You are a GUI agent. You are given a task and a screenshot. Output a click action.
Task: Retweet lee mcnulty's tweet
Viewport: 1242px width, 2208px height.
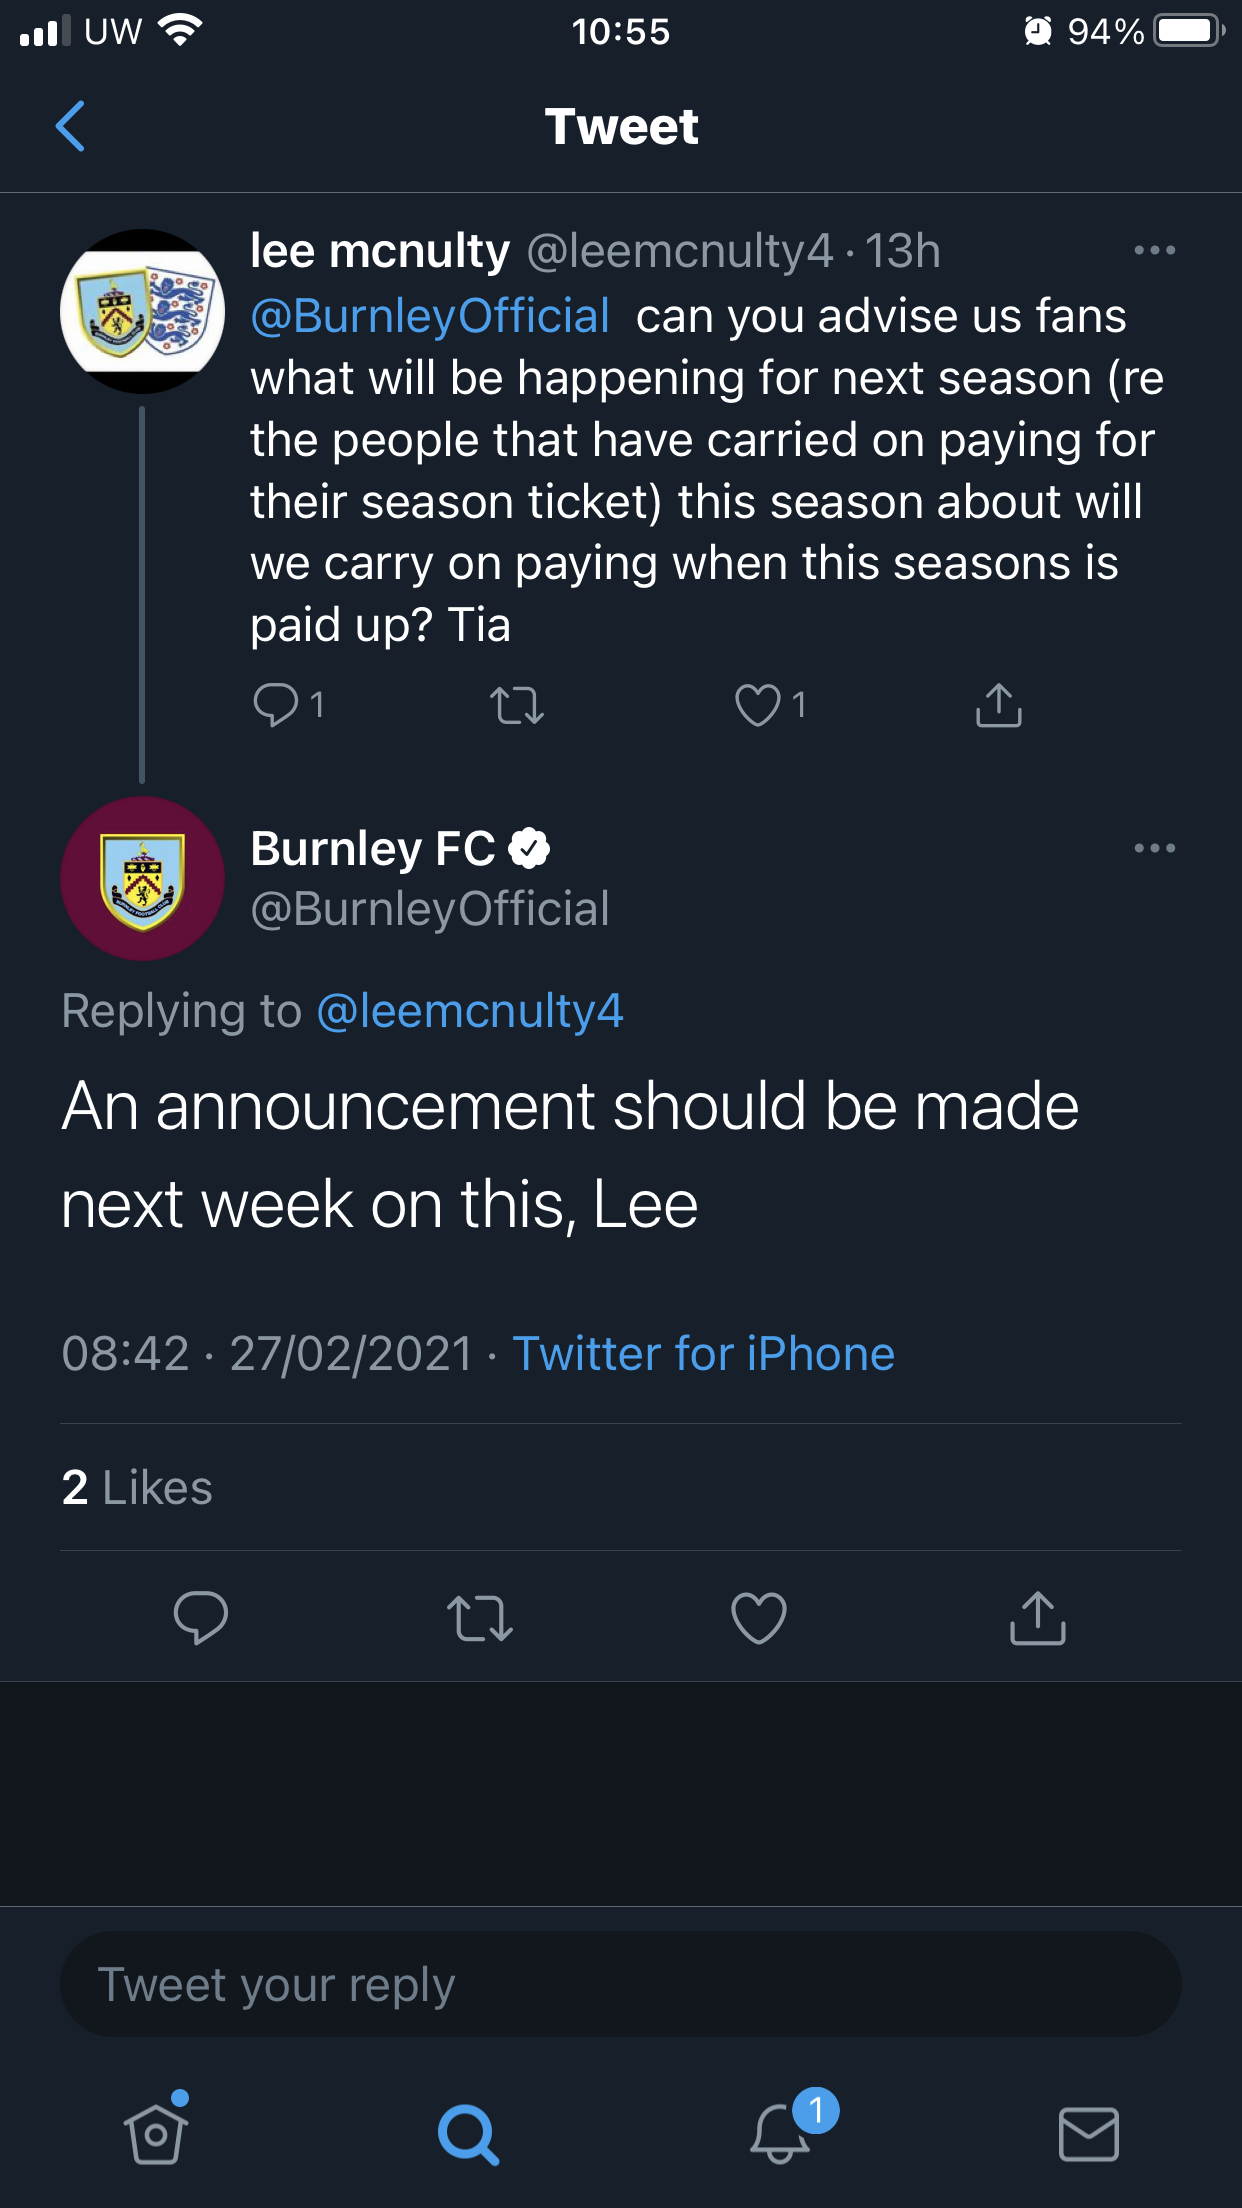point(517,705)
